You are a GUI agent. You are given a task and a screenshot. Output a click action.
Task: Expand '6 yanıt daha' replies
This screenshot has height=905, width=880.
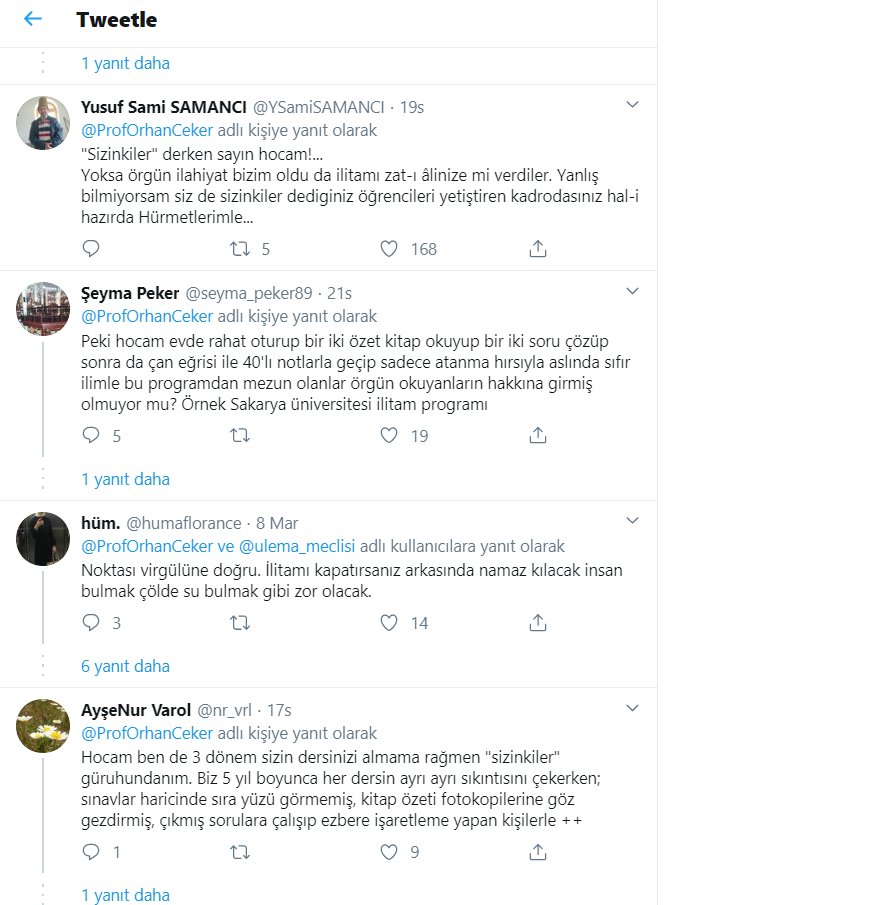125,666
